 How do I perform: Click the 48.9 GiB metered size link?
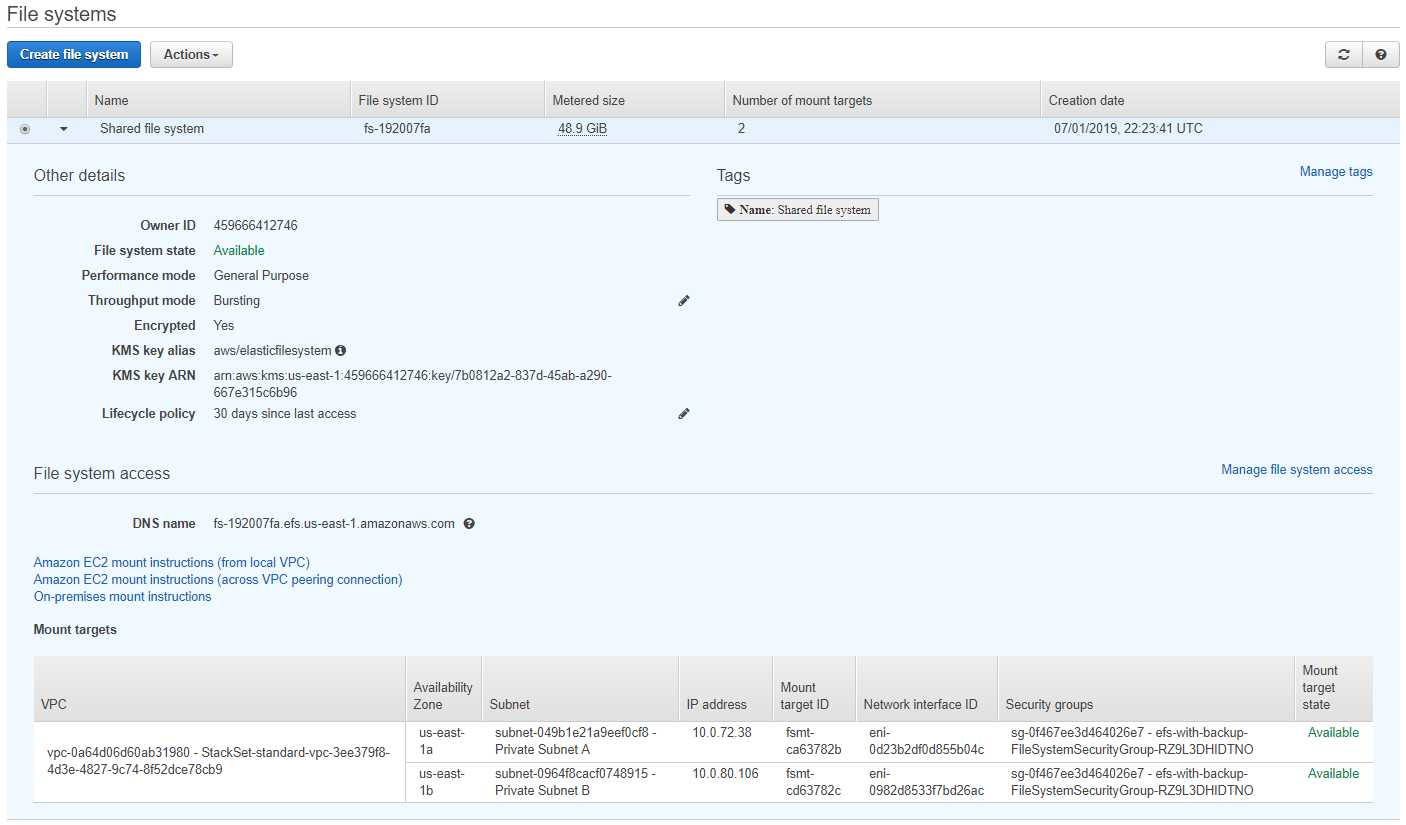point(581,128)
